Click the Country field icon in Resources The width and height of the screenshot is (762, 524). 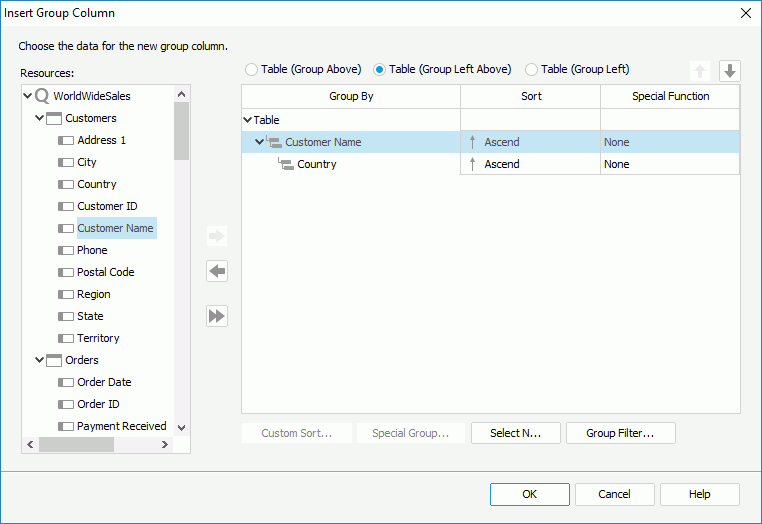(66, 184)
